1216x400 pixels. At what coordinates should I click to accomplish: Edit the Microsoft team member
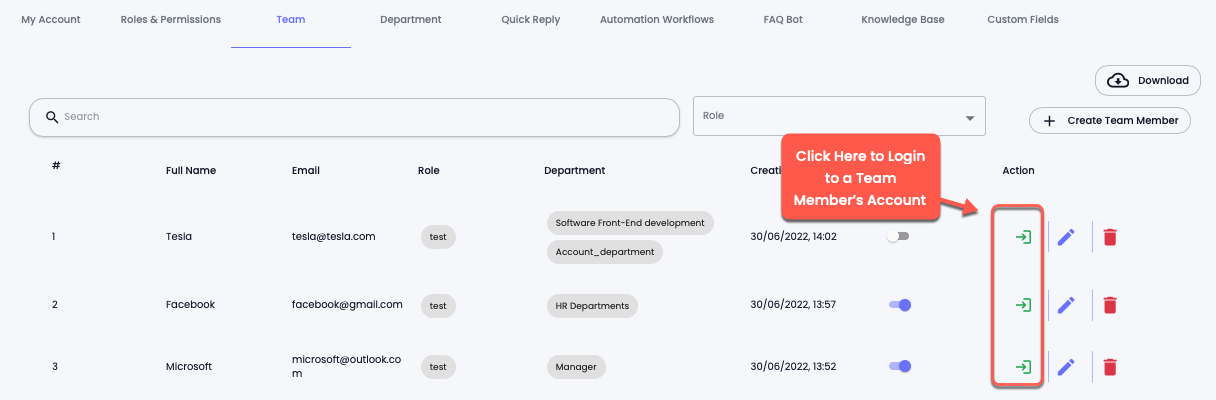pos(1066,367)
